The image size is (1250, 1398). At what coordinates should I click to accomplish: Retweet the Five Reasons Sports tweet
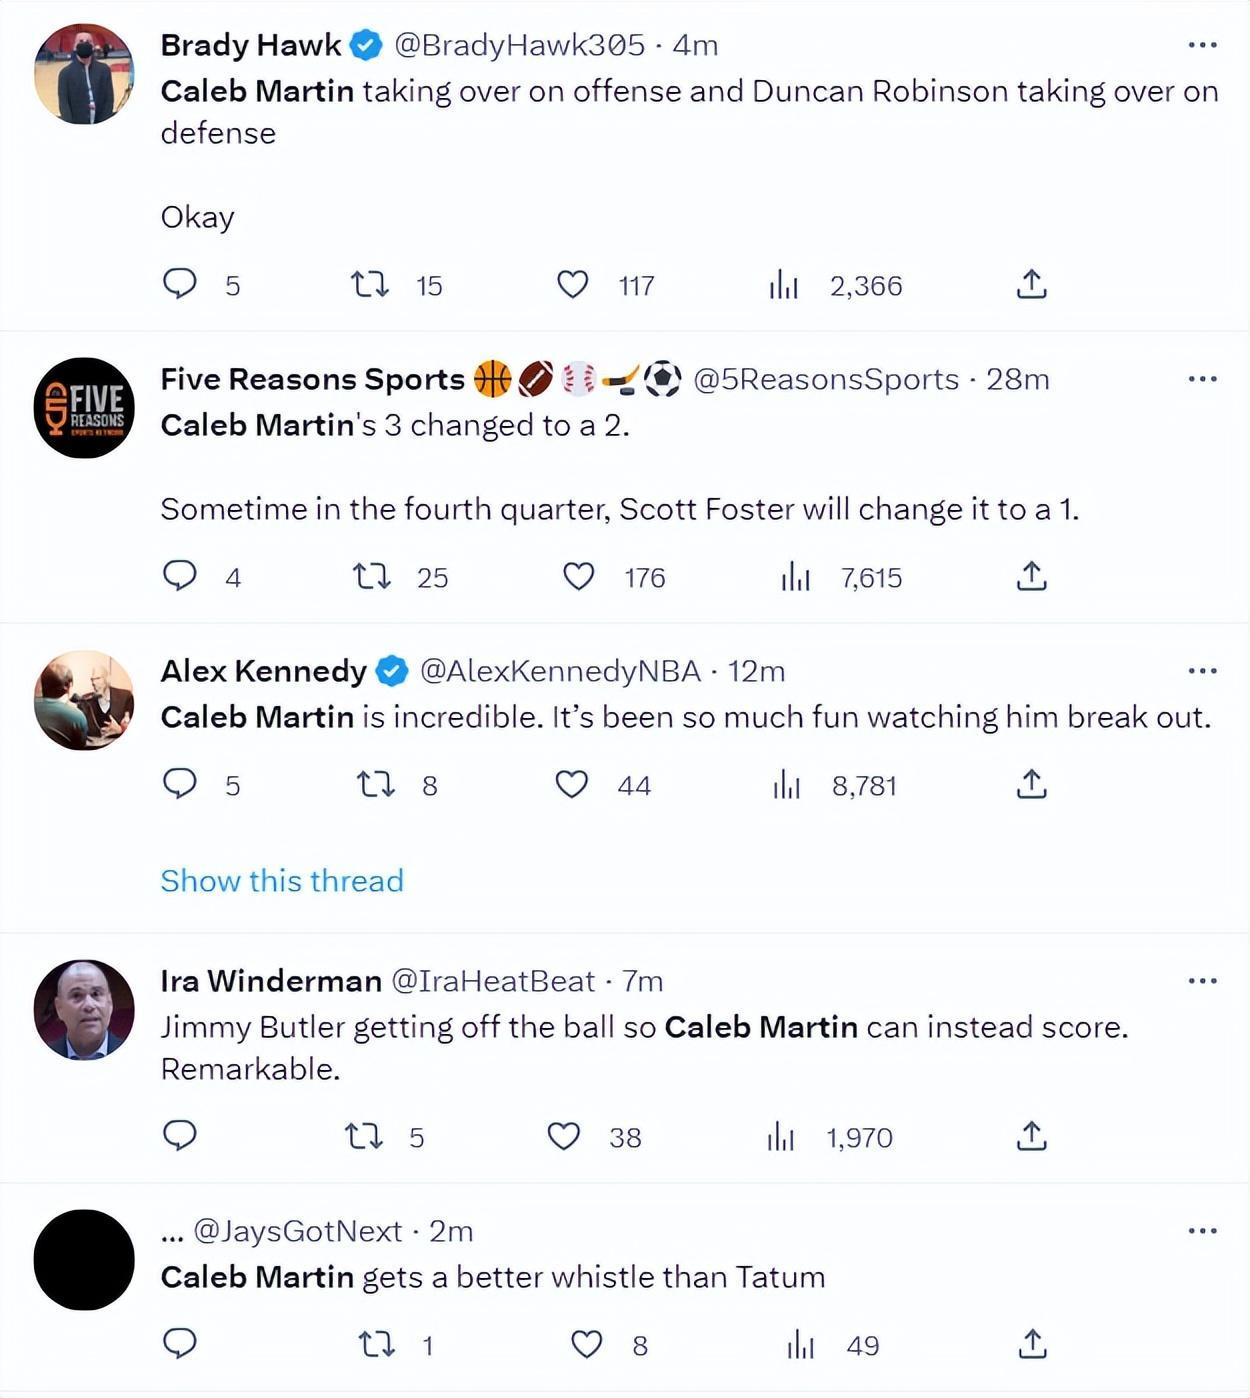click(372, 577)
